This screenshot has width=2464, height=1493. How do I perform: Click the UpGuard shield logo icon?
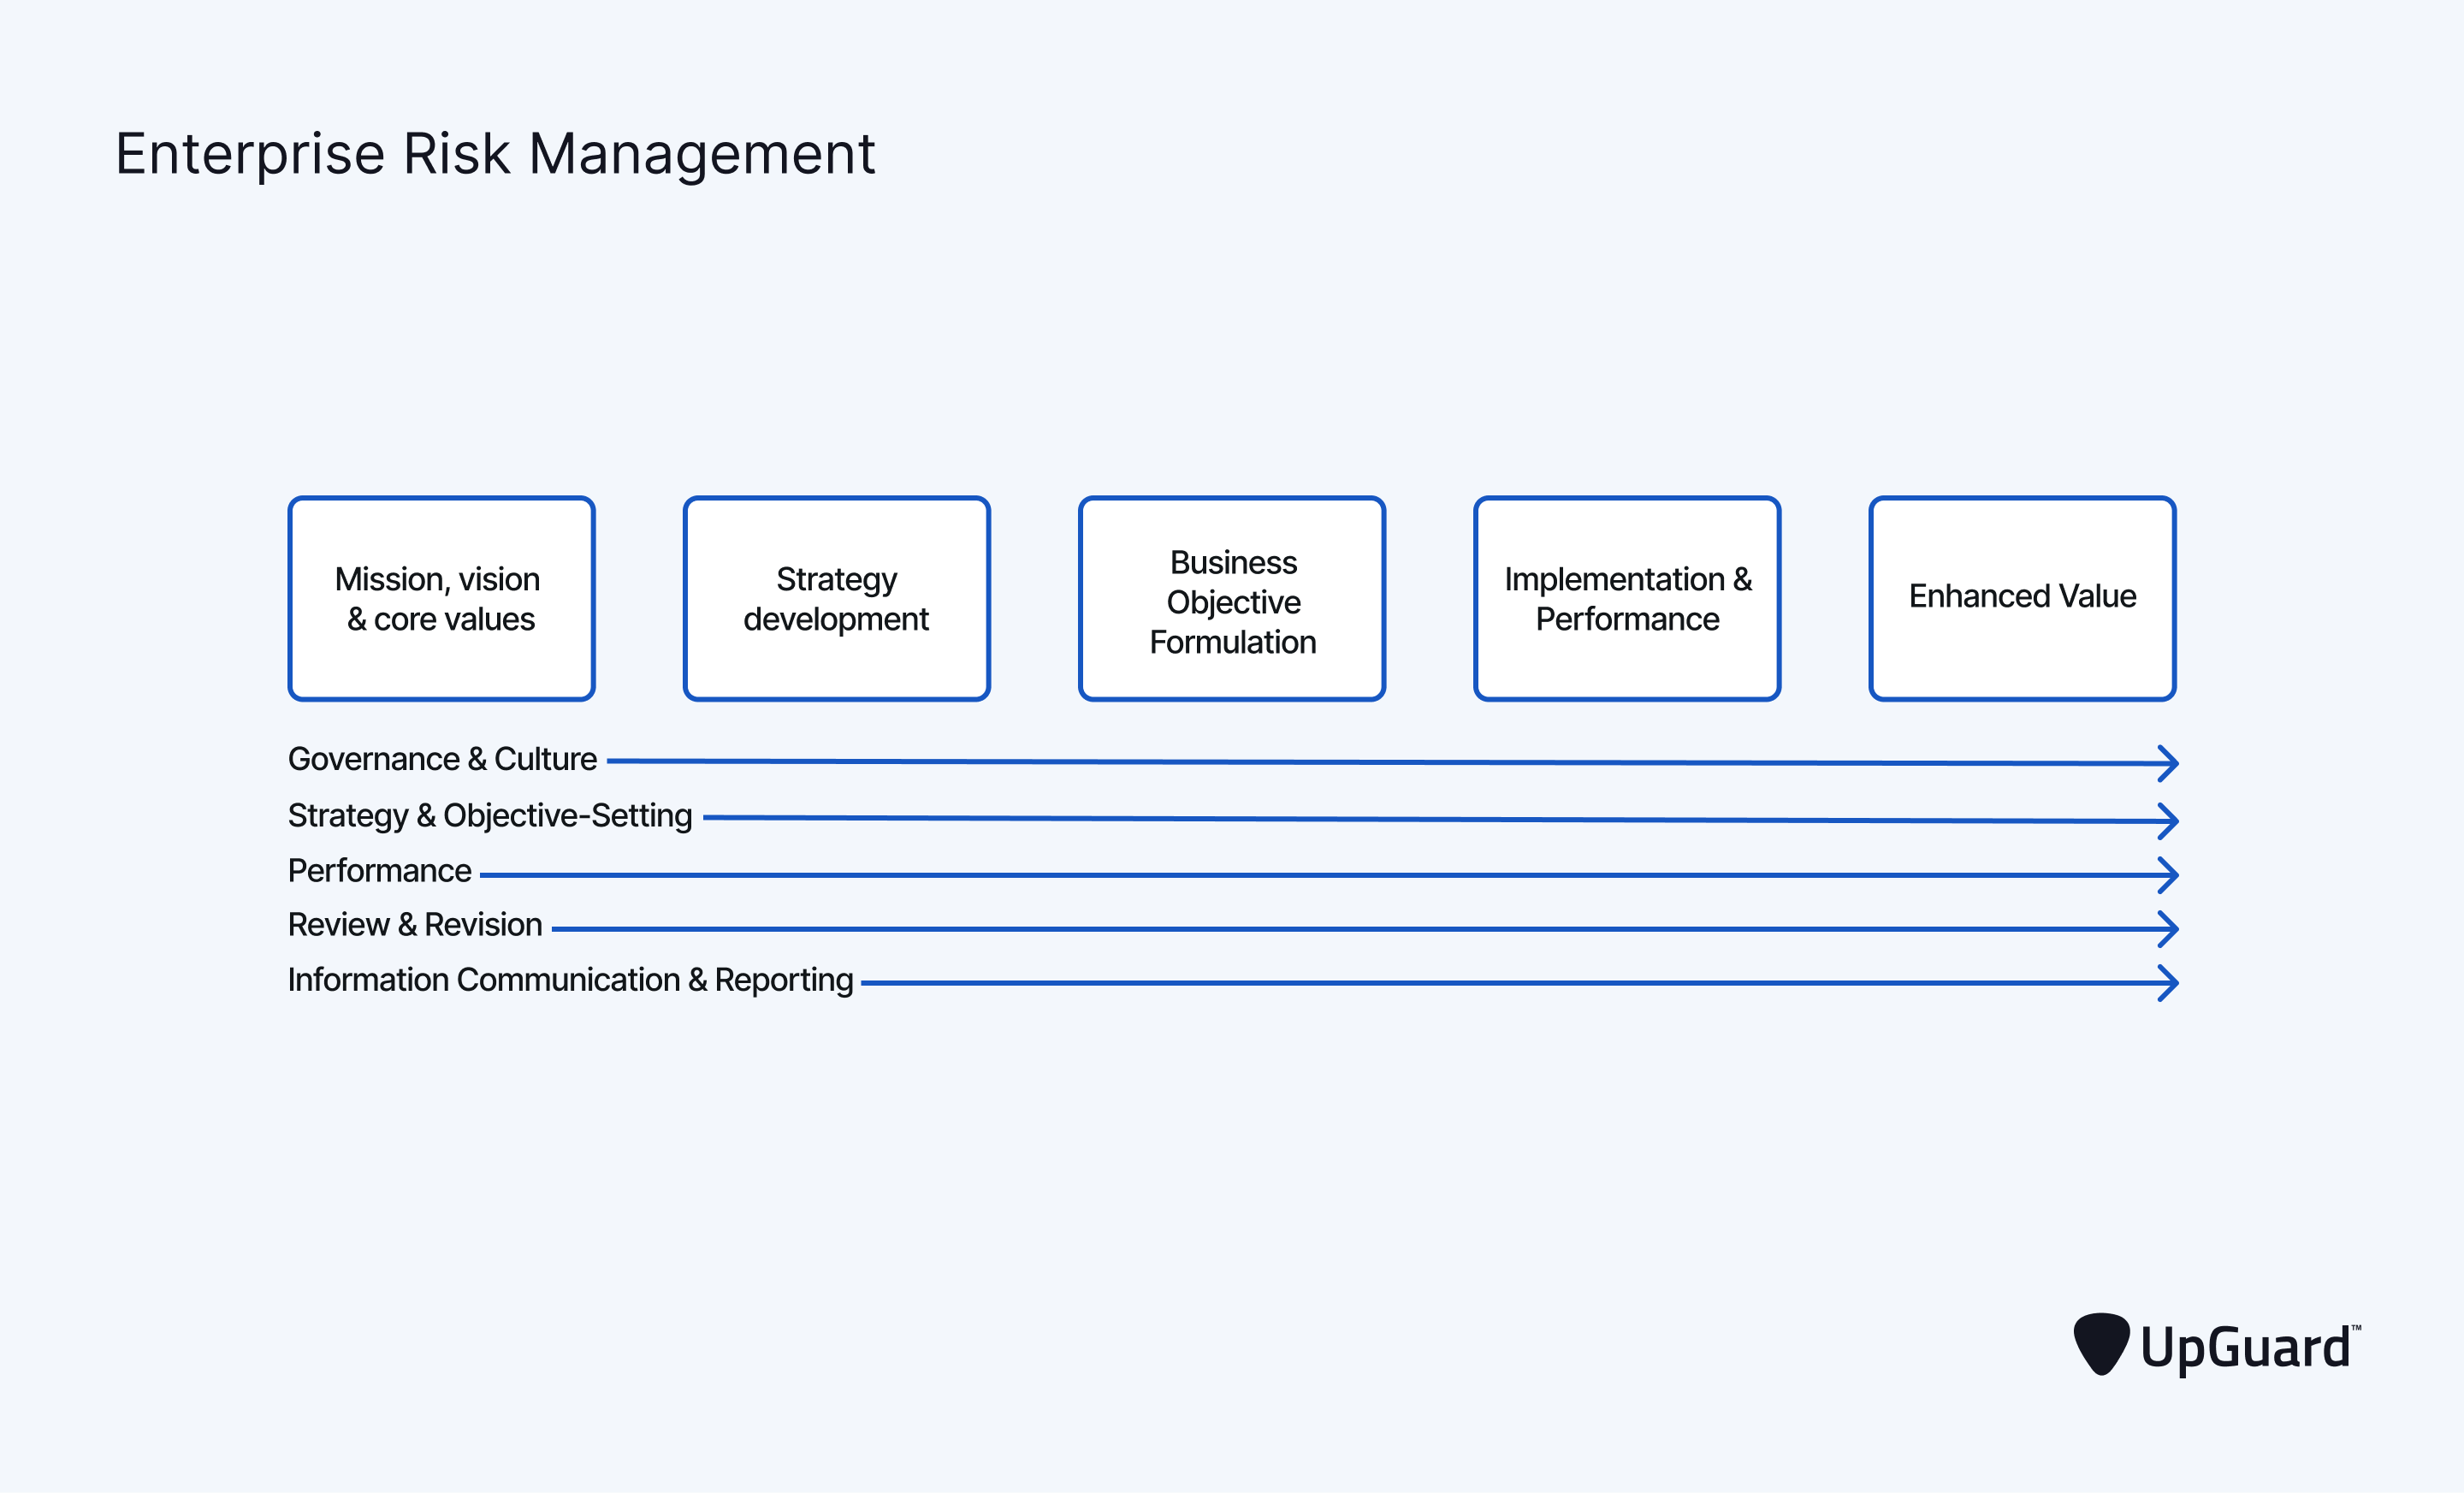(2101, 1344)
